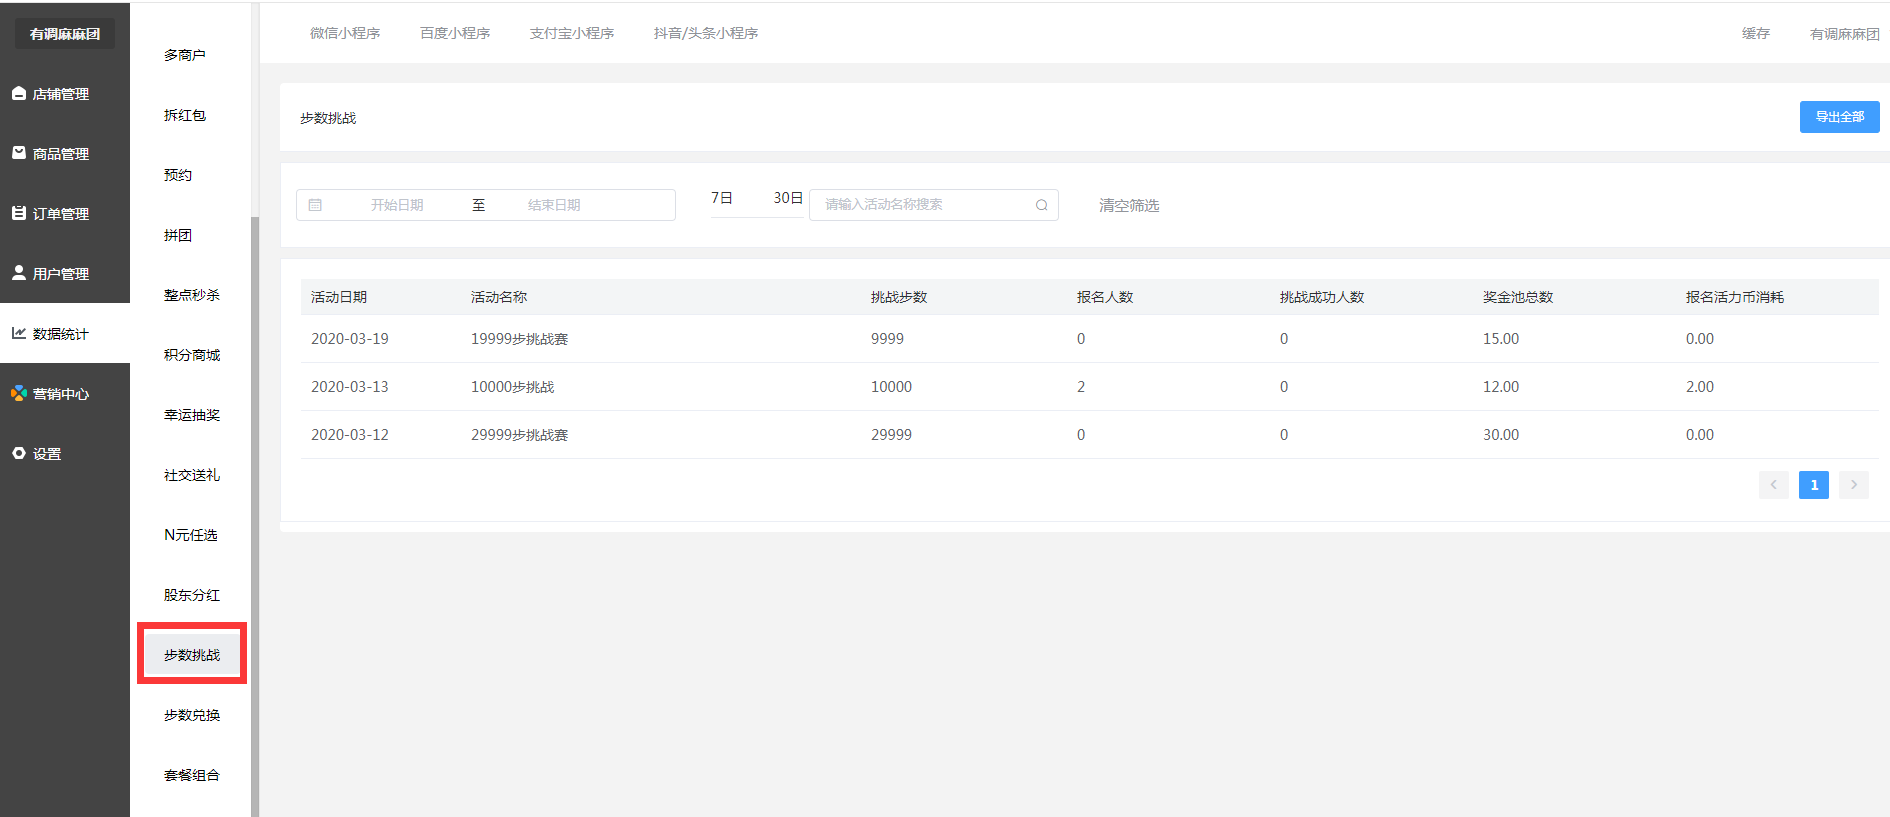Viewport: 1890px width, 817px height.
Task: Select 拆红包 in the submenu
Action: pyautogui.click(x=185, y=115)
